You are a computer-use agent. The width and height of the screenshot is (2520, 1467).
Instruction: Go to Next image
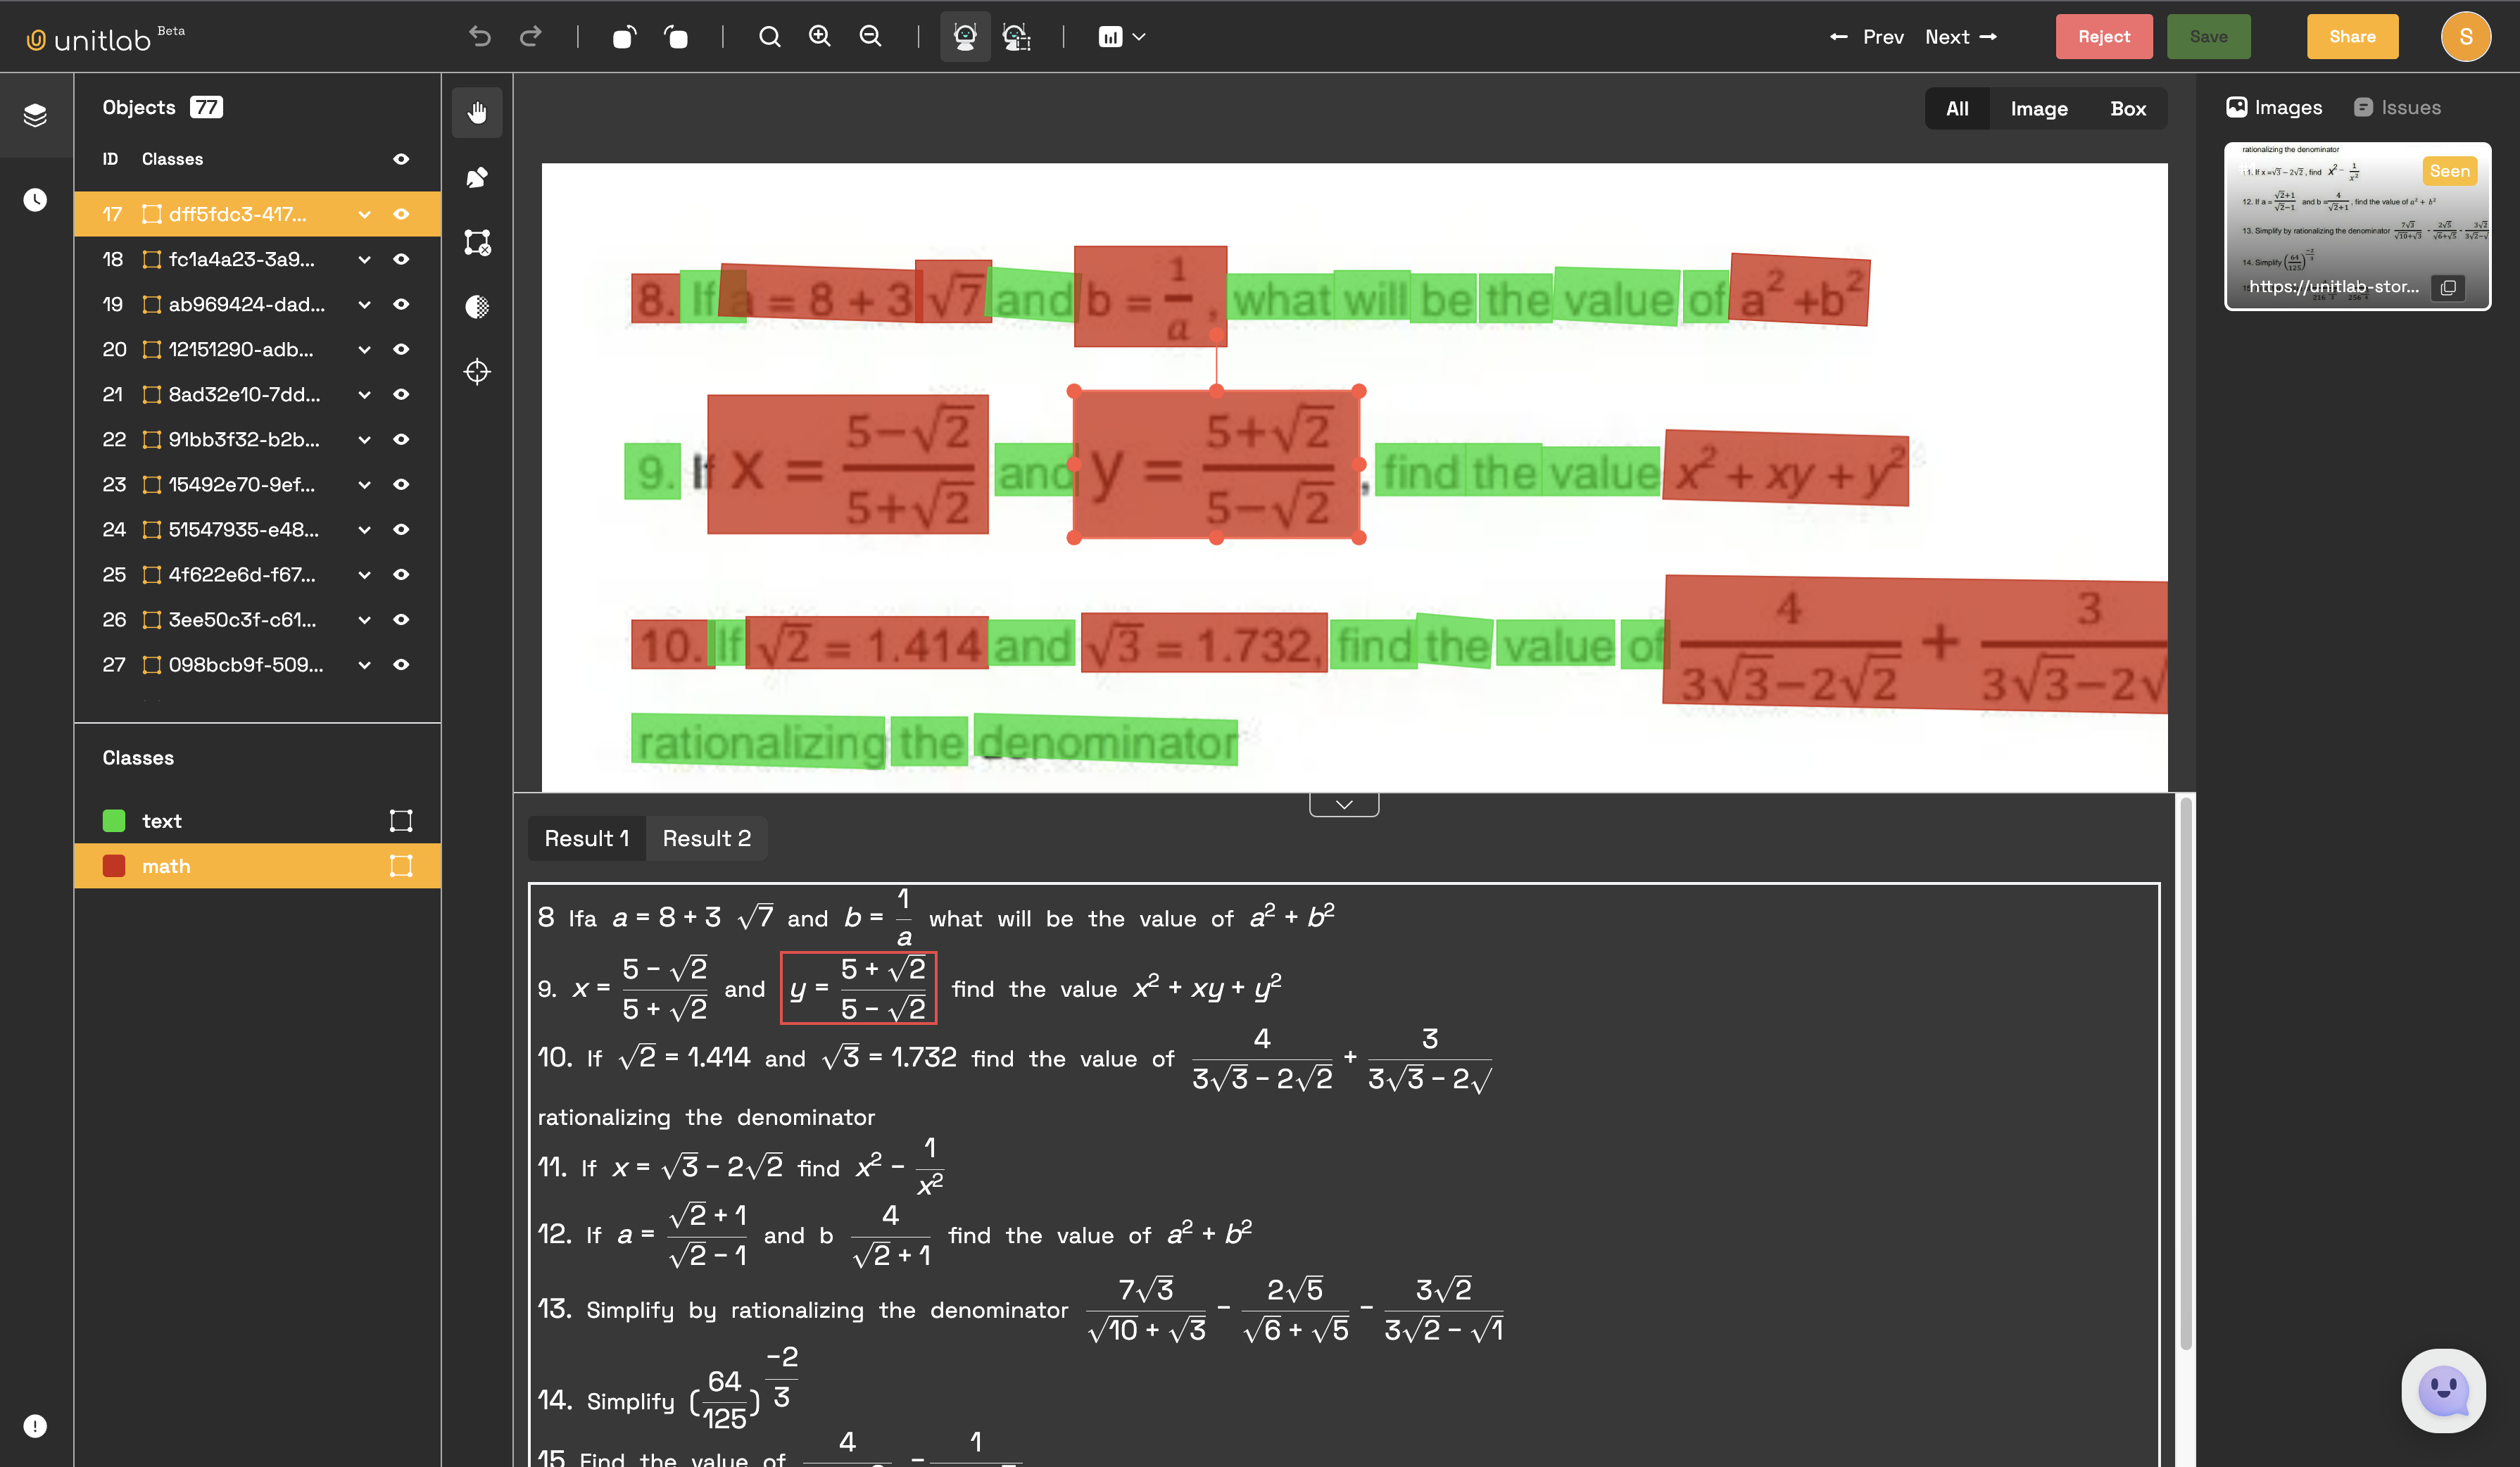[x=1961, y=37]
